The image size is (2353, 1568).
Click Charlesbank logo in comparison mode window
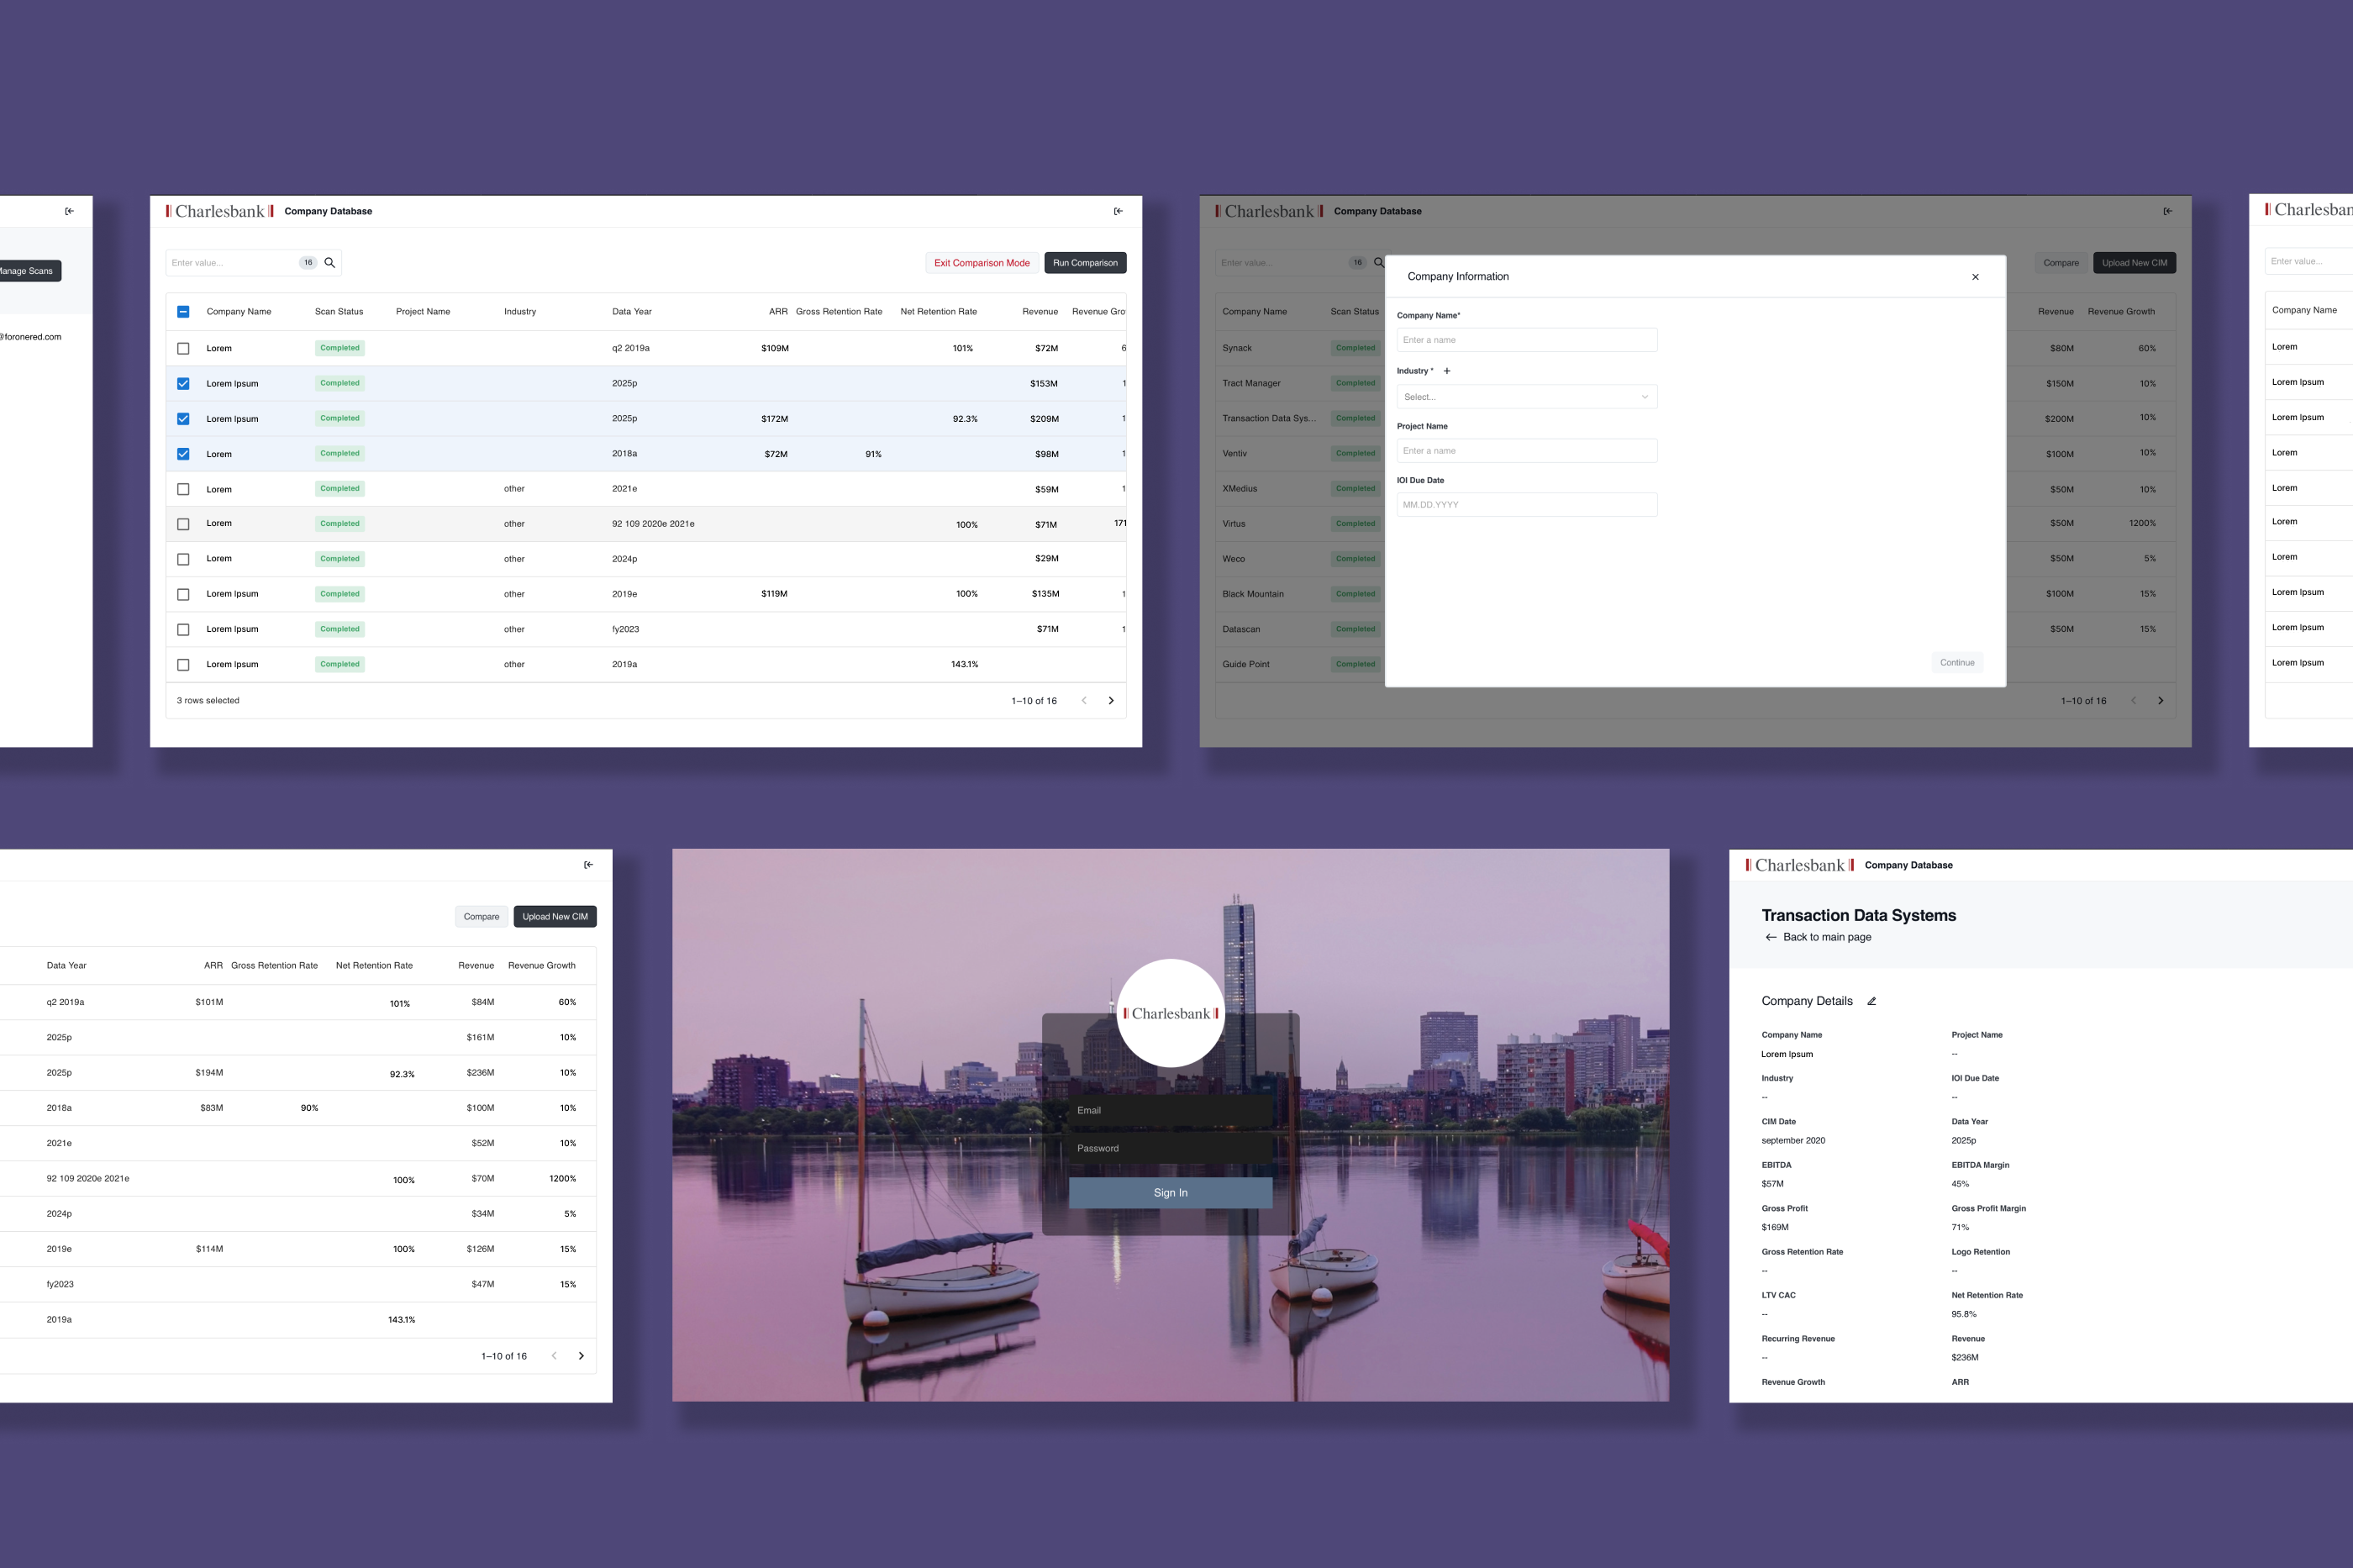219,211
